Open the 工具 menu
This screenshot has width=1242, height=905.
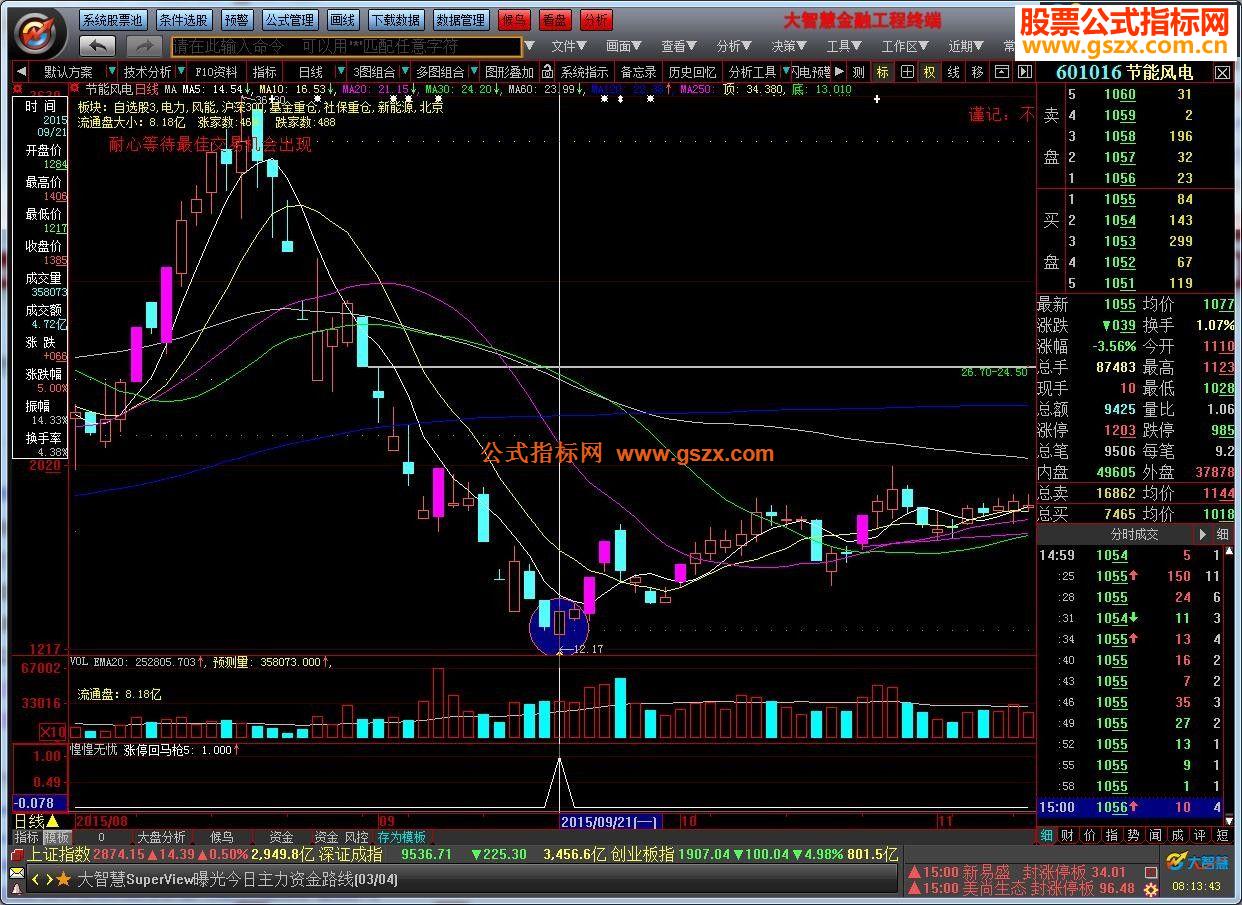pos(844,46)
